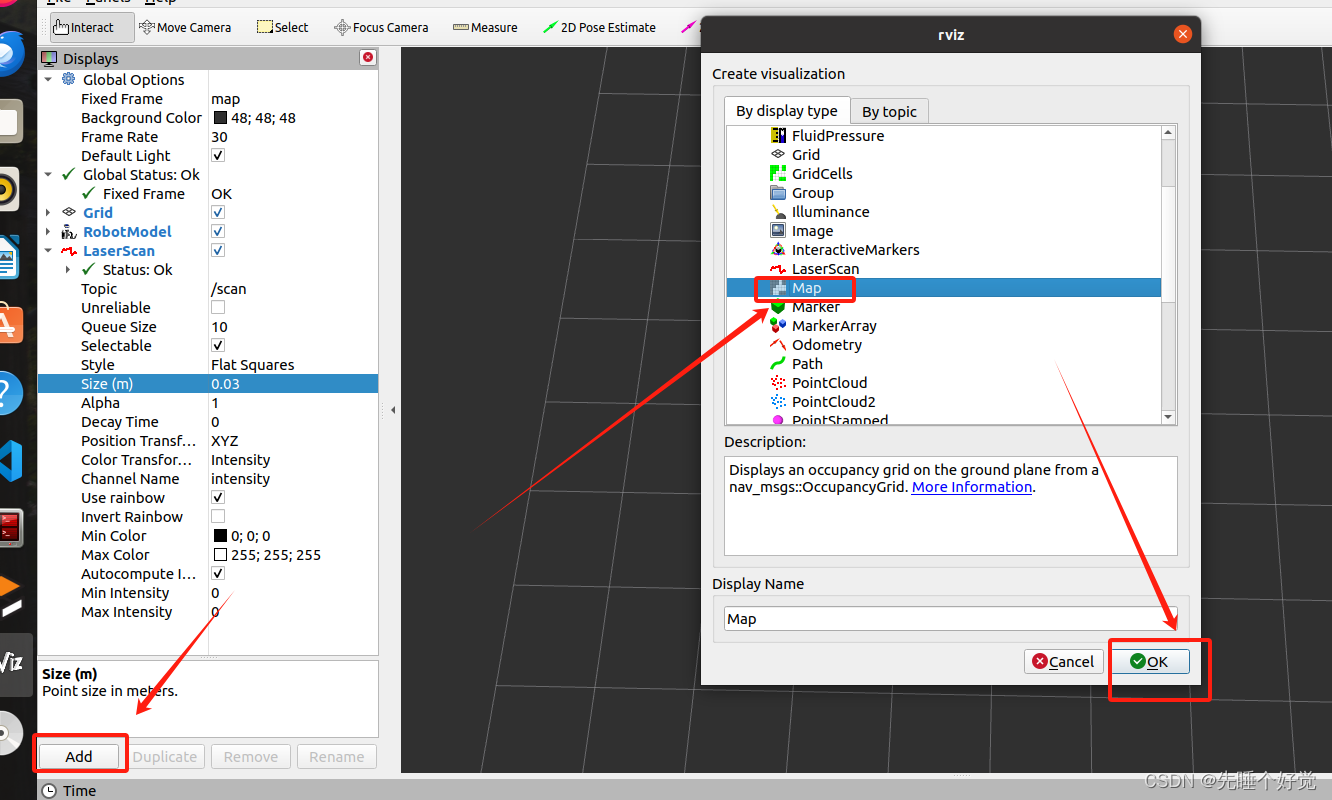This screenshot has height=800, width=1332.
Task: Select the Interact tool
Action: point(90,27)
